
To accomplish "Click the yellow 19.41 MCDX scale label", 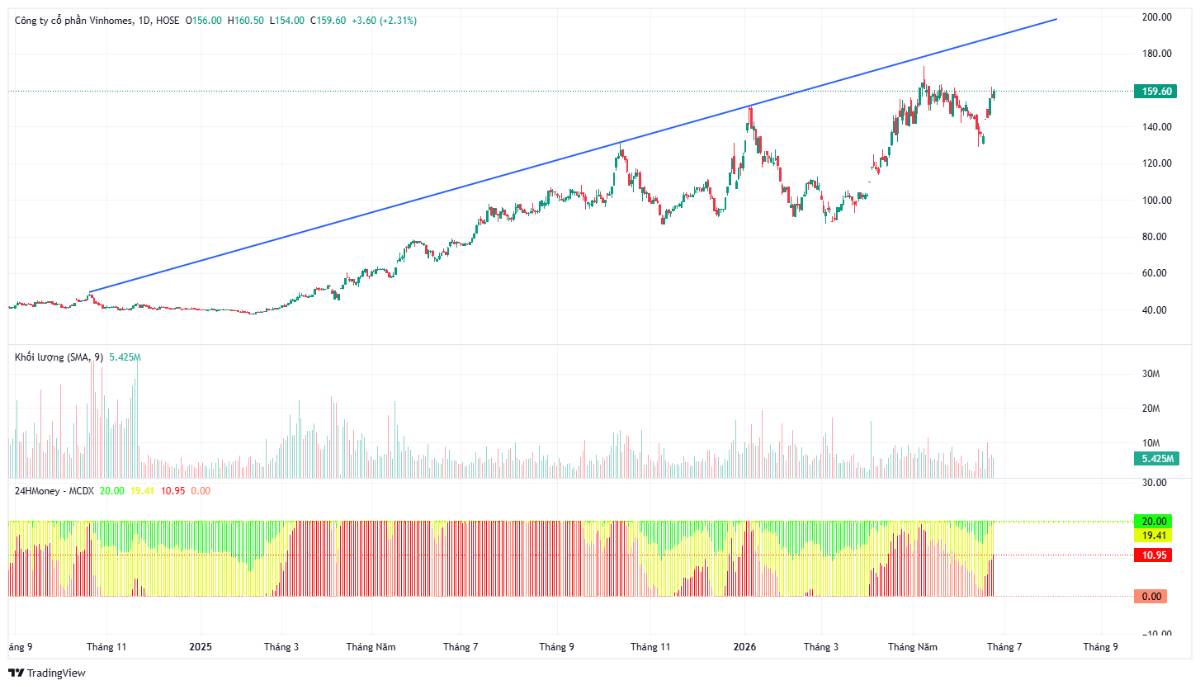I will coord(1156,535).
